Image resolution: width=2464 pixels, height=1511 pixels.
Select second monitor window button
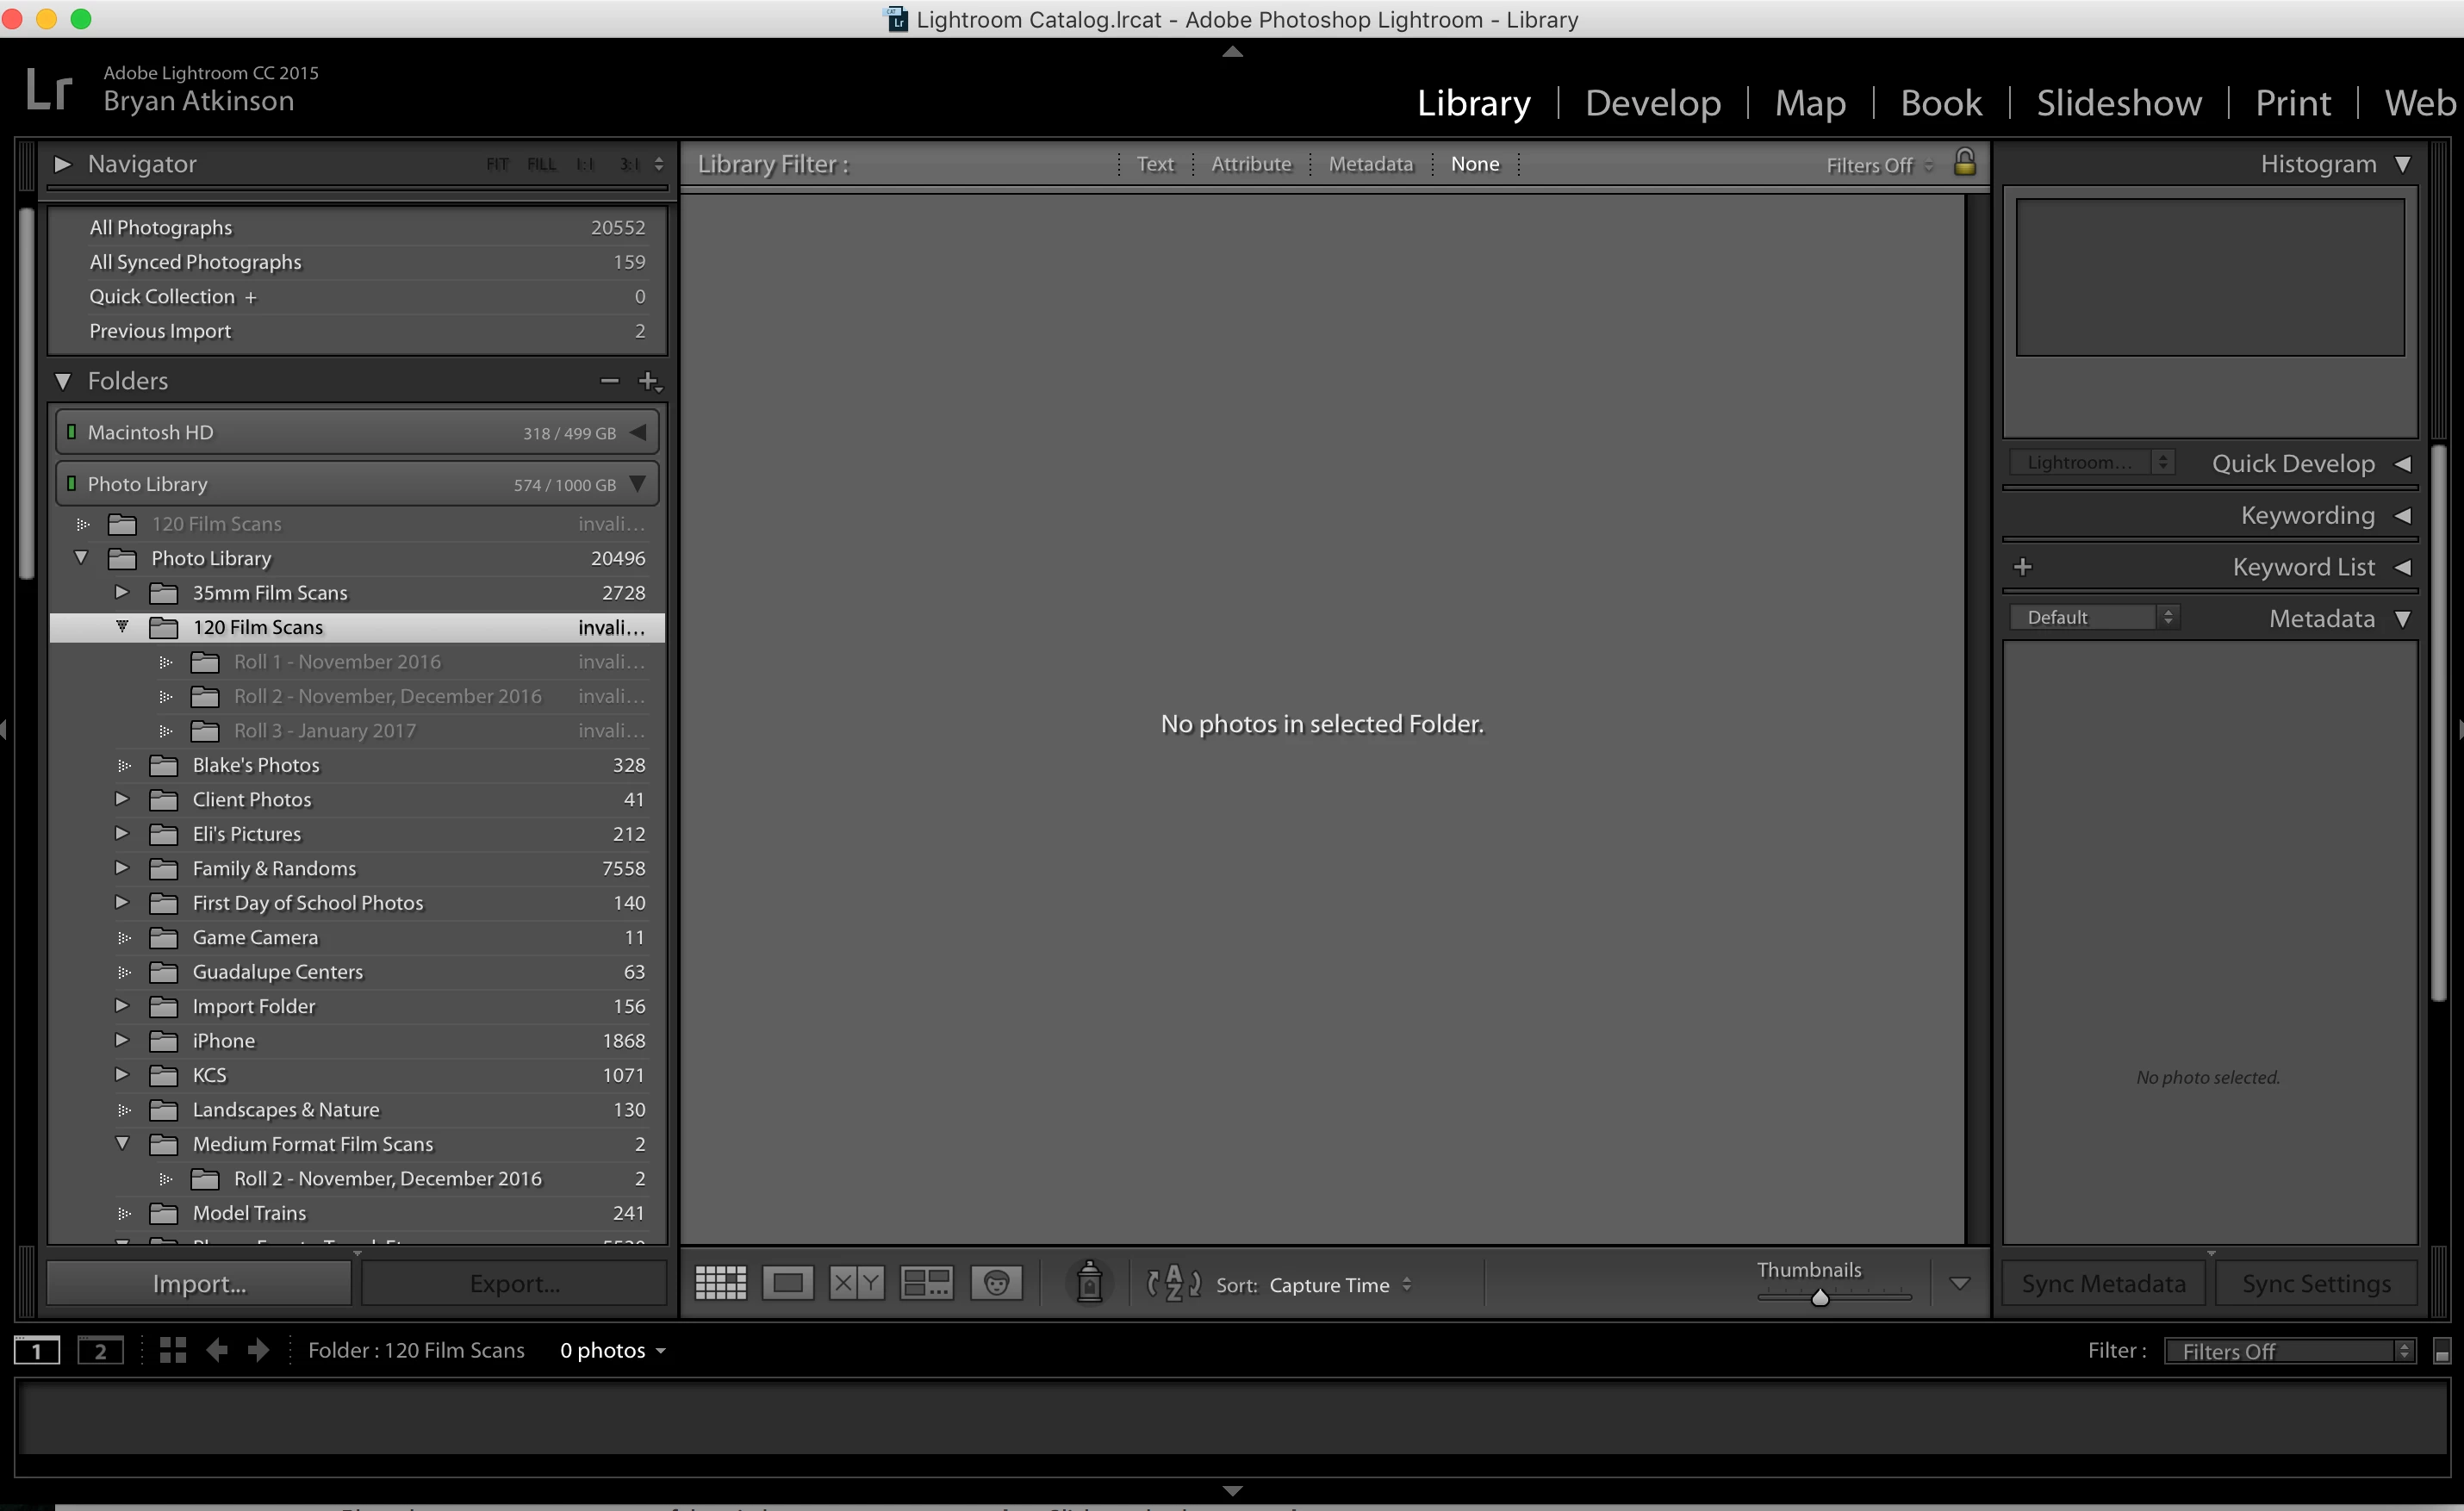[x=100, y=1351]
